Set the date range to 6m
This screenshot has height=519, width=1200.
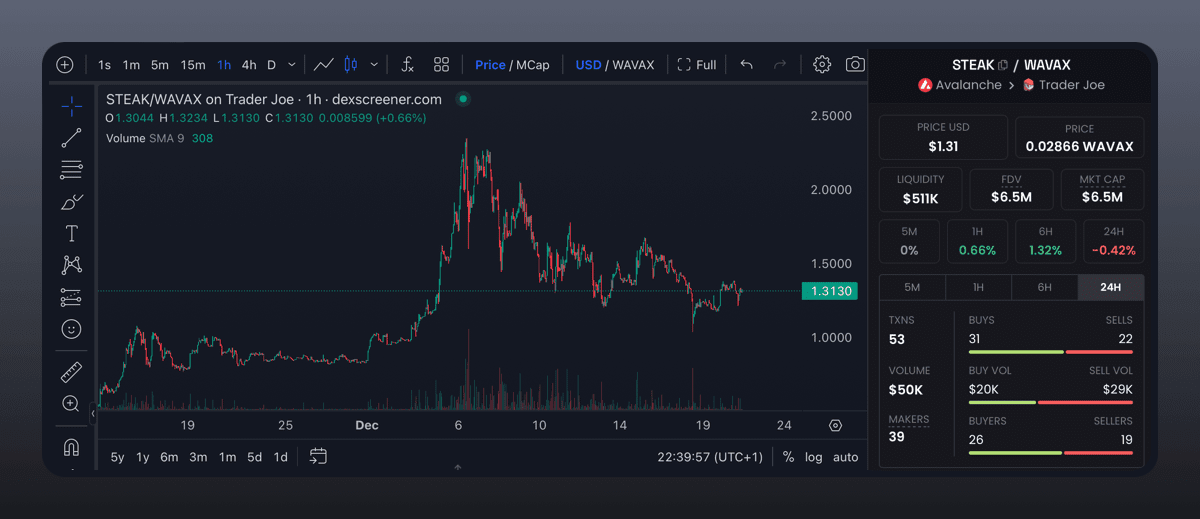(169, 457)
